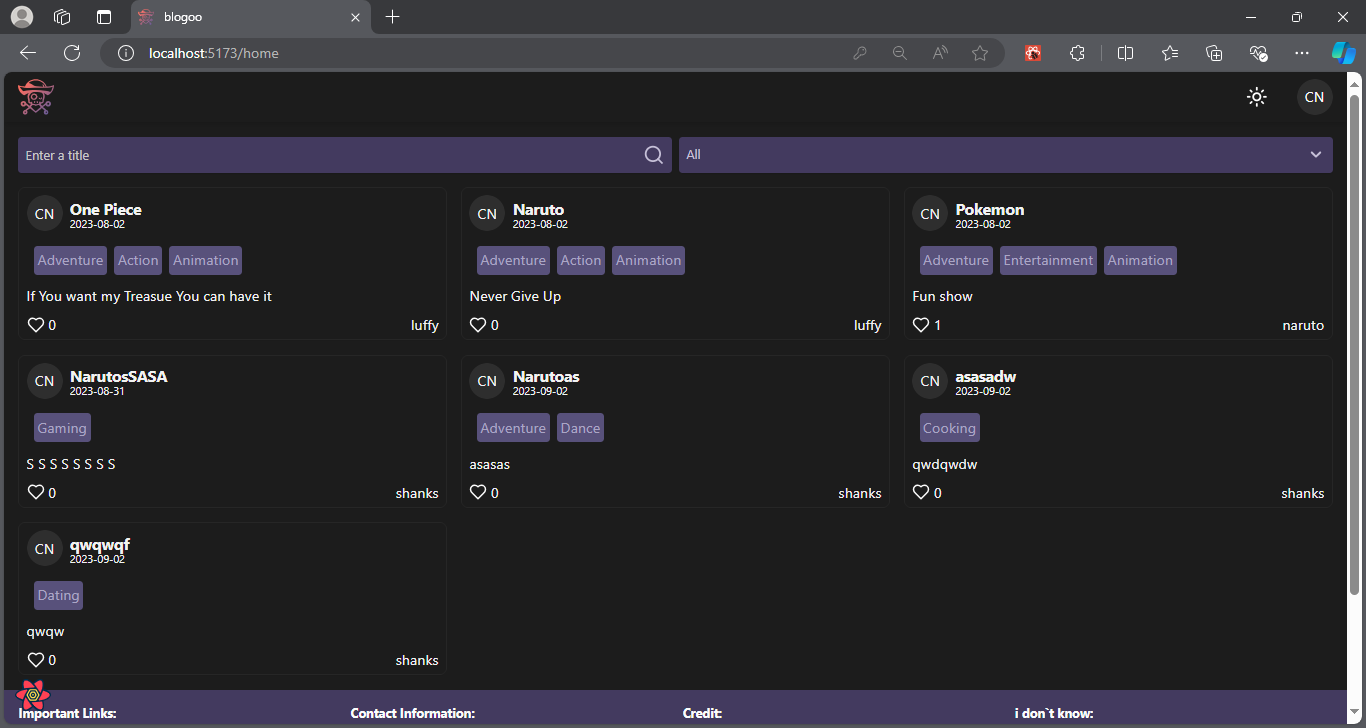1366x728 pixels.
Task: Toggle the light theme sun icon
Action: click(x=1257, y=97)
